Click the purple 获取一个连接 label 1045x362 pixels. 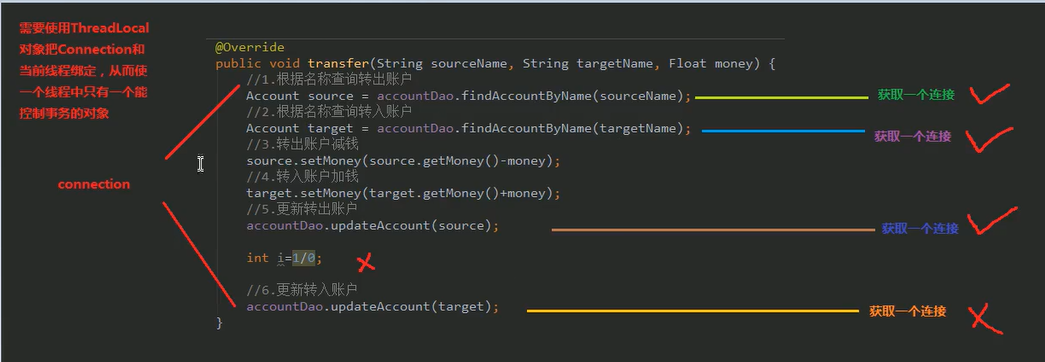coord(912,136)
